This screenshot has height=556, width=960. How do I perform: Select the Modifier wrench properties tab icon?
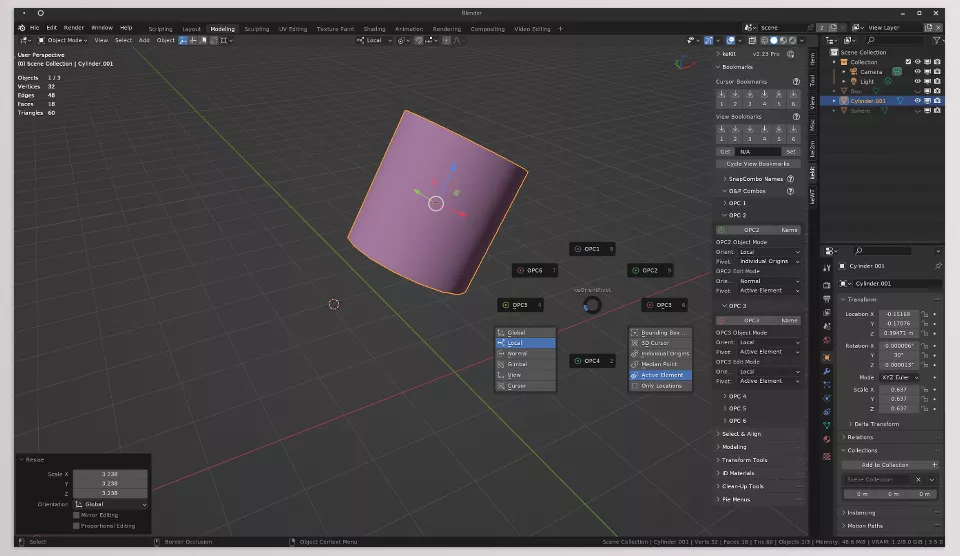point(827,371)
